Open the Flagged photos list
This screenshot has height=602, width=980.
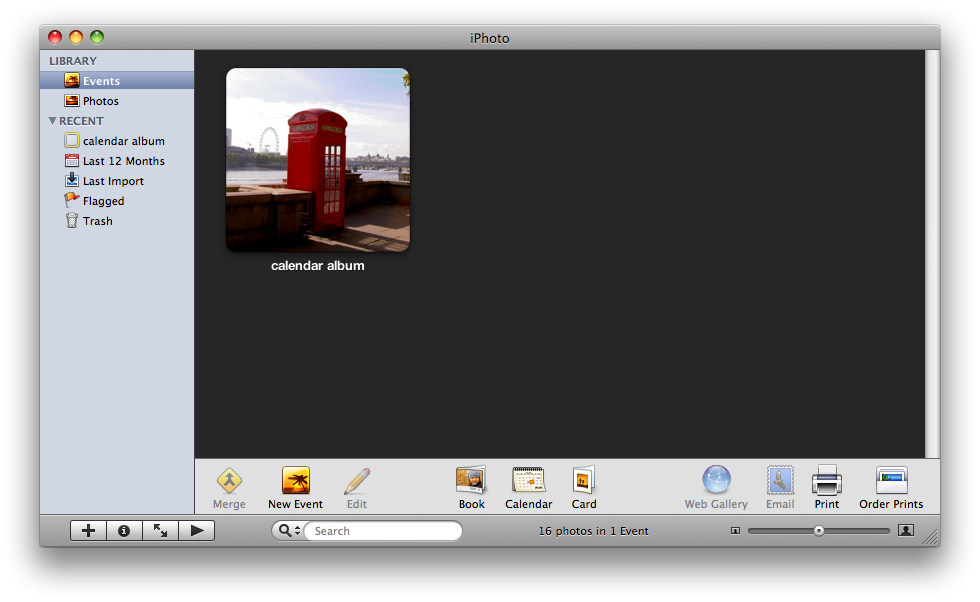pos(103,201)
